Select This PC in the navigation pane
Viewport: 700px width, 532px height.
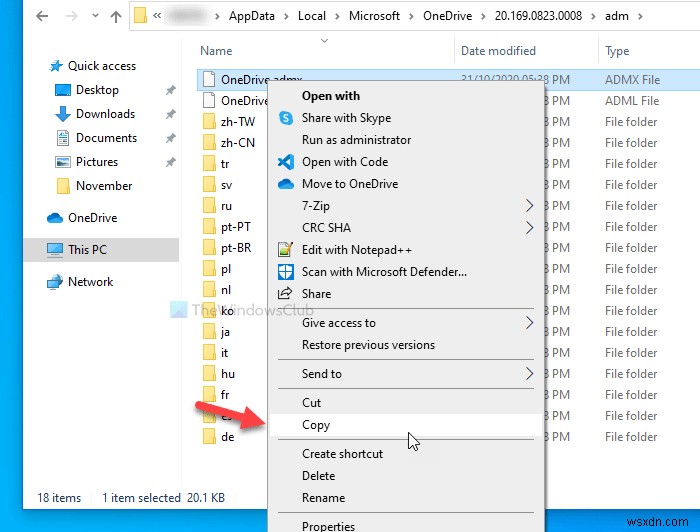(x=87, y=249)
